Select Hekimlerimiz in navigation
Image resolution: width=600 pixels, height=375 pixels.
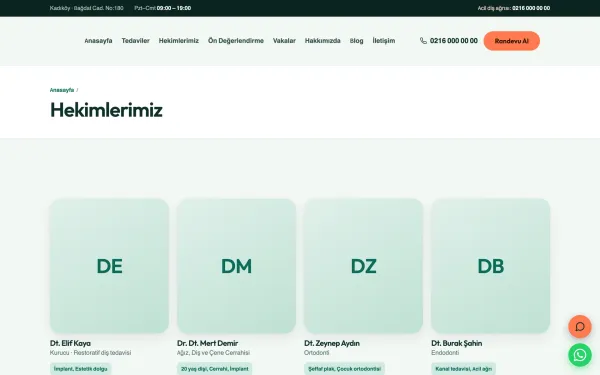coord(179,41)
